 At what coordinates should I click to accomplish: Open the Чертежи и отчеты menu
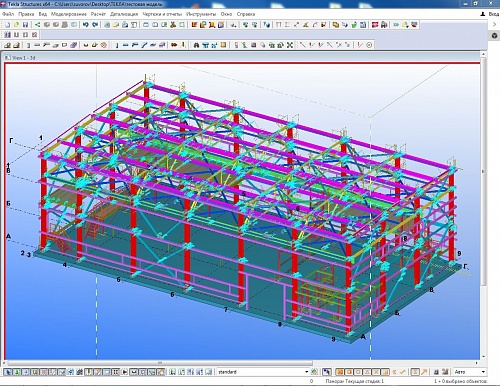tap(162, 14)
